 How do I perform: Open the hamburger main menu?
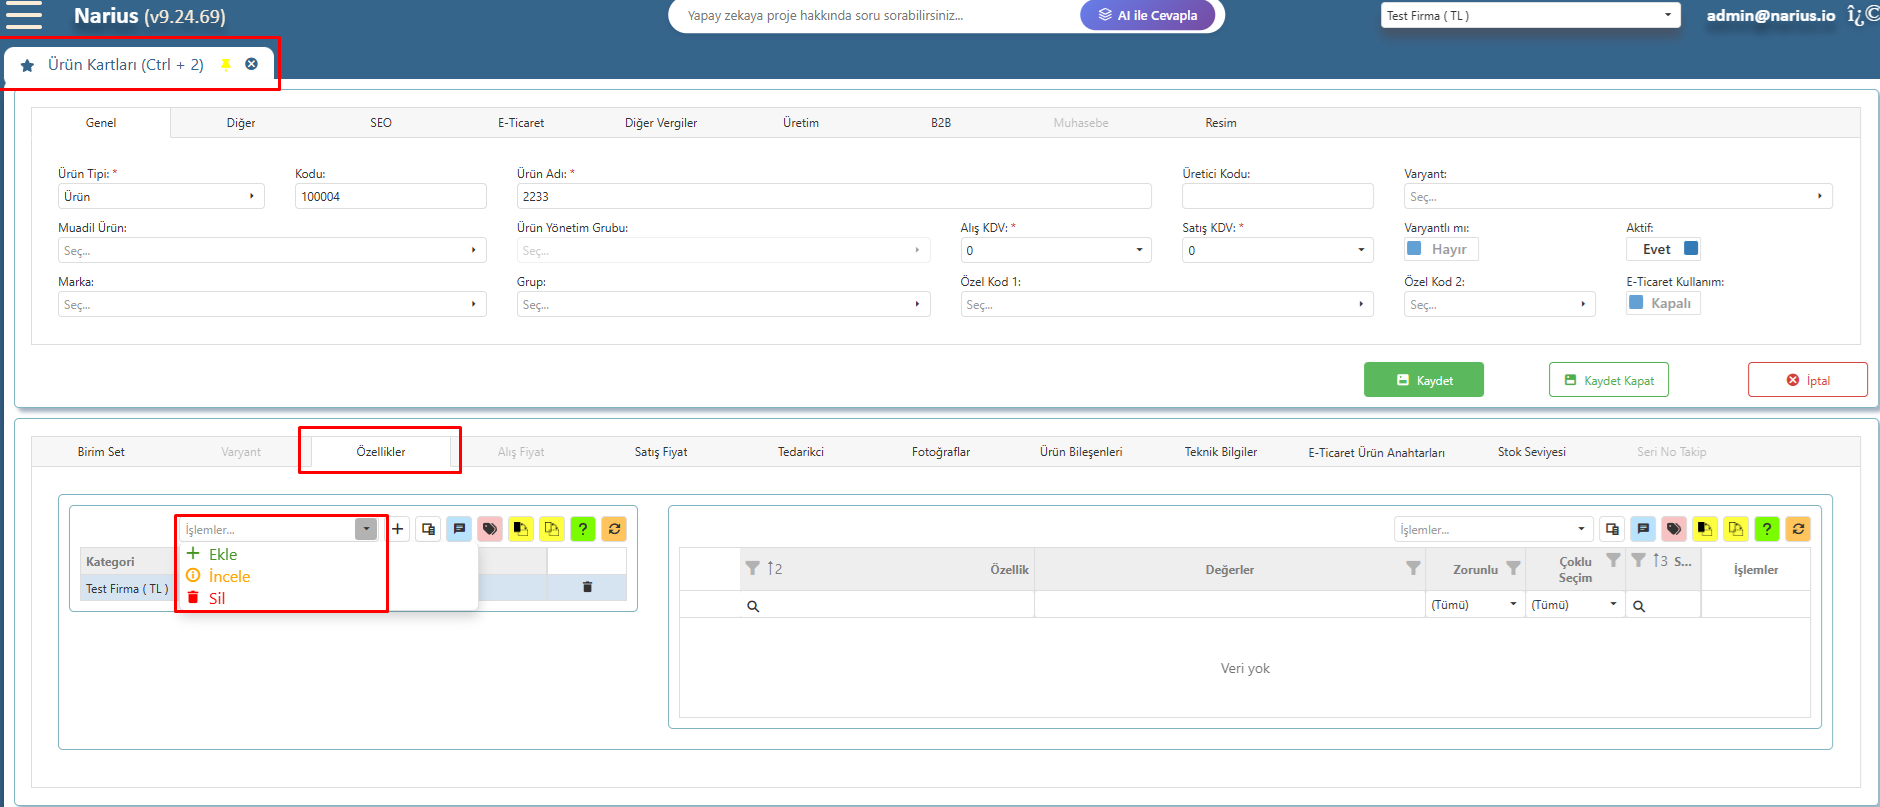tap(24, 15)
